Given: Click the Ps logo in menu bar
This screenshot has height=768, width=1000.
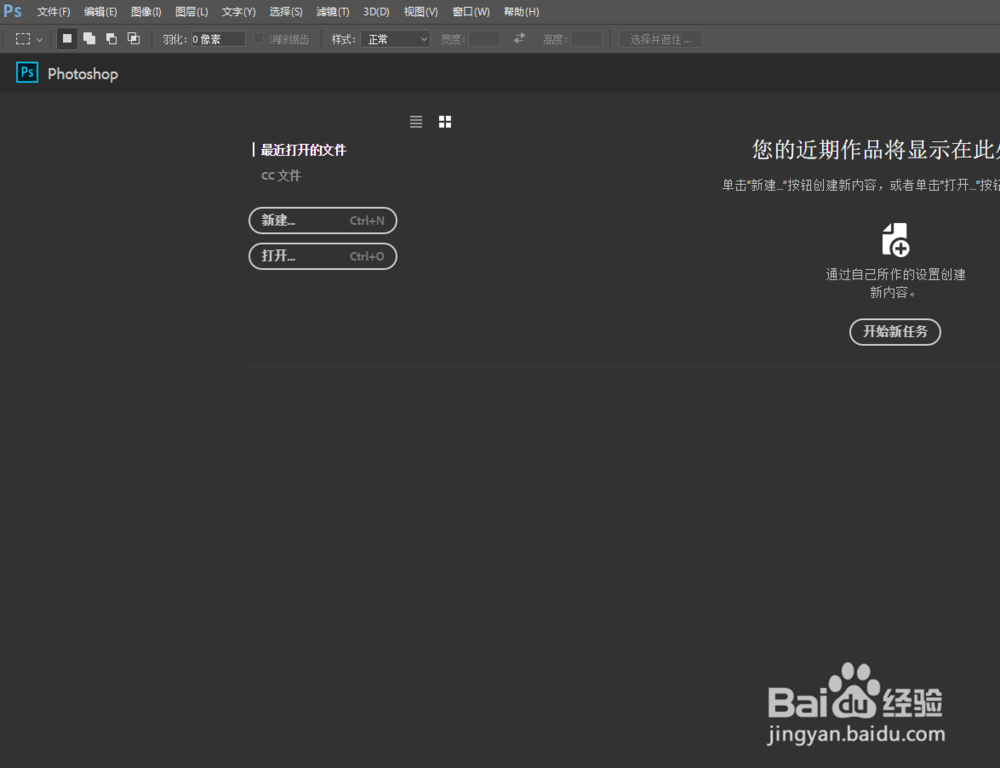Looking at the screenshot, I should [12, 11].
